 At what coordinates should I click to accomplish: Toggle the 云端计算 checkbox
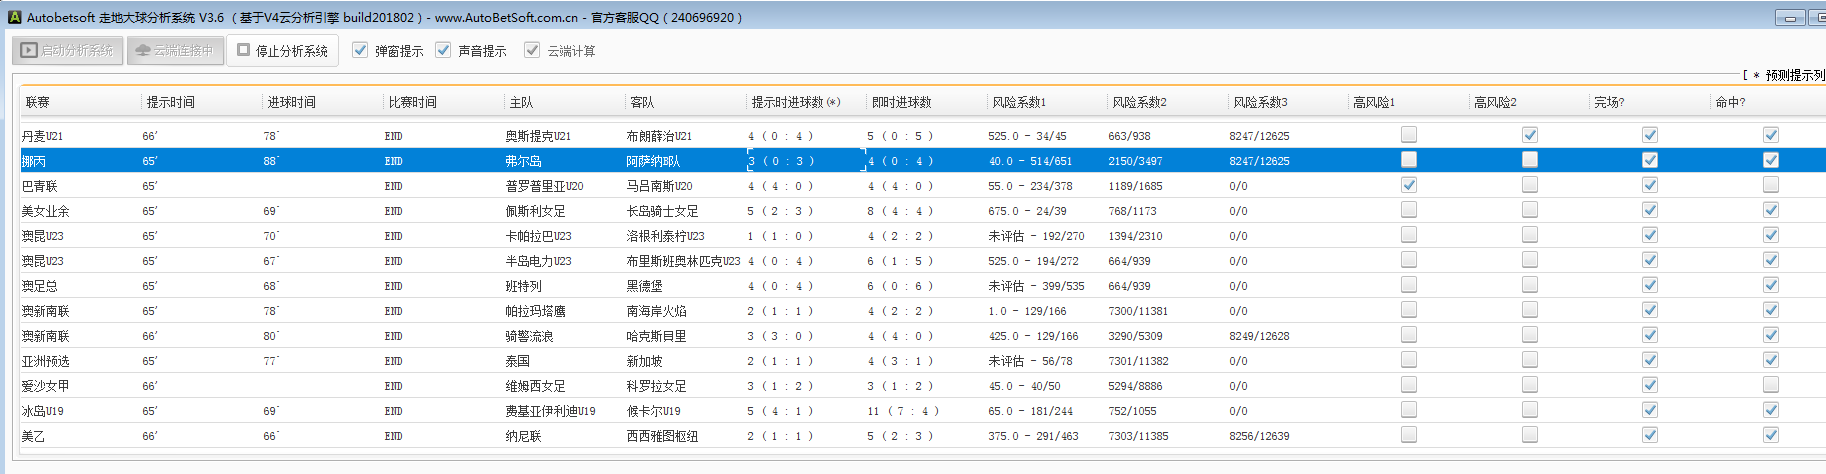pyautogui.click(x=532, y=50)
